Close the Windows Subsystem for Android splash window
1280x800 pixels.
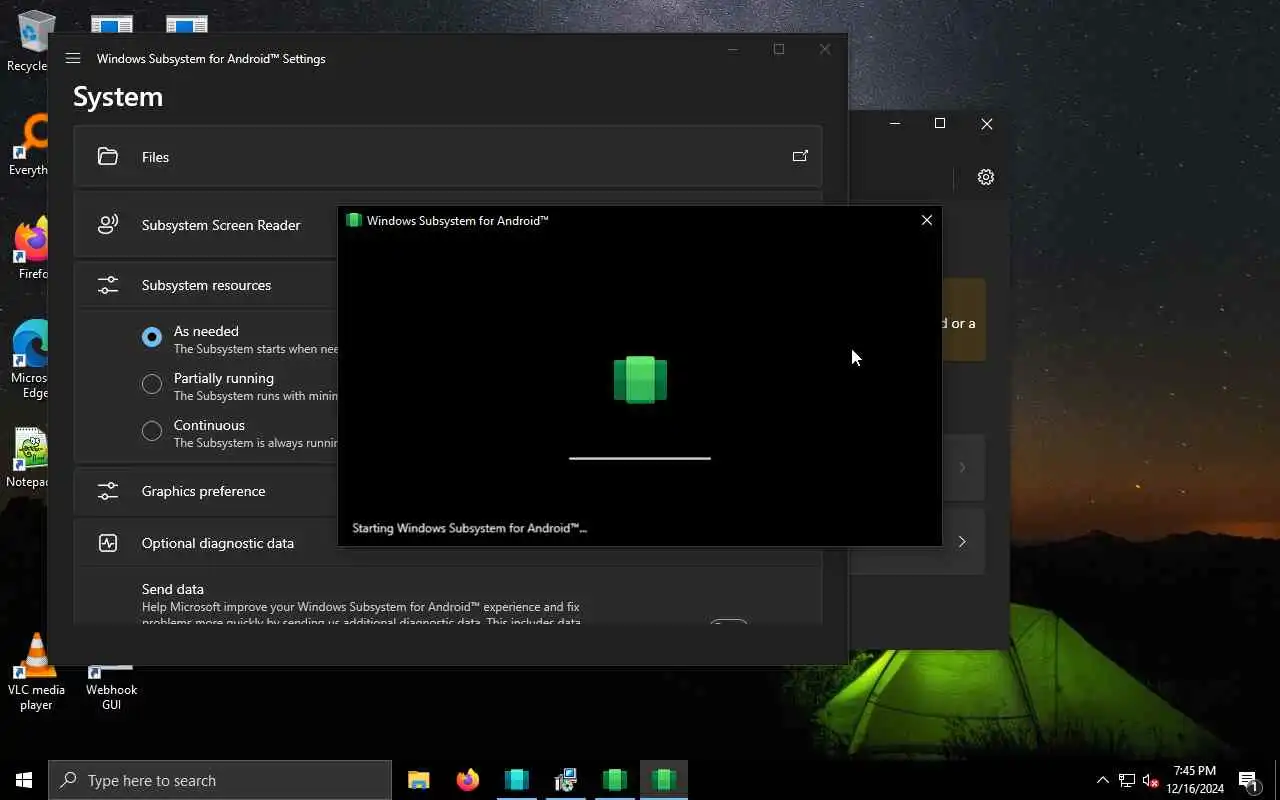click(x=927, y=220)
